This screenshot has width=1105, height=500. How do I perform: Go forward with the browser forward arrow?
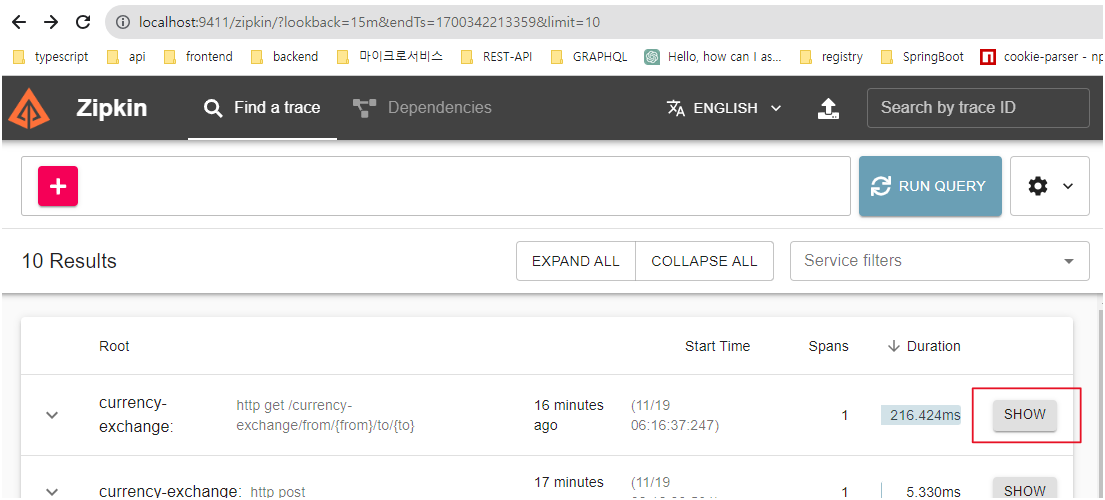point(51,23)
